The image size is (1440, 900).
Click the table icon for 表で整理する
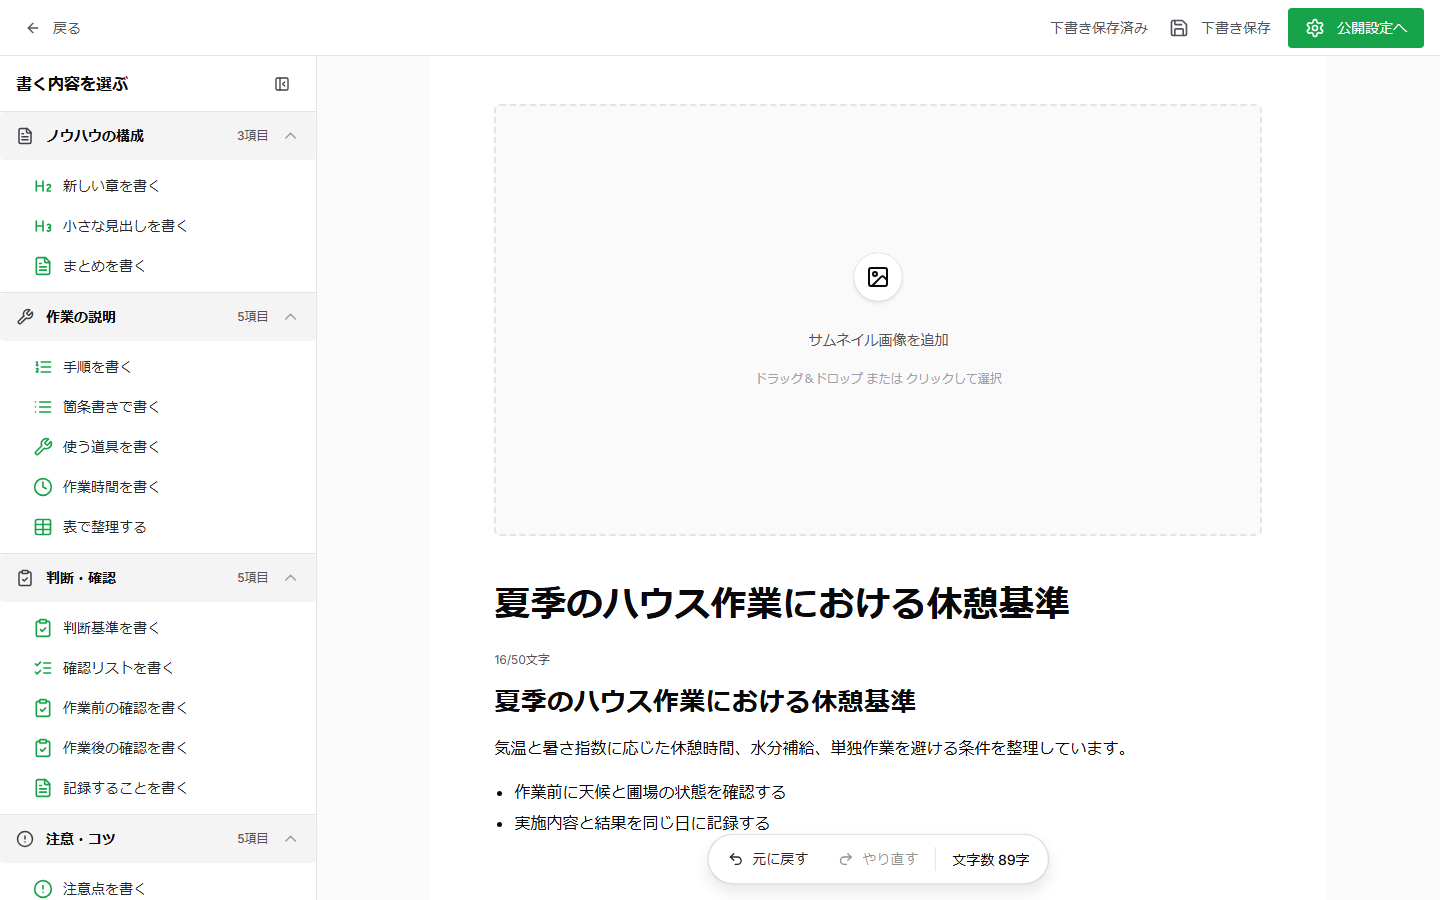(x=43, y=527)
